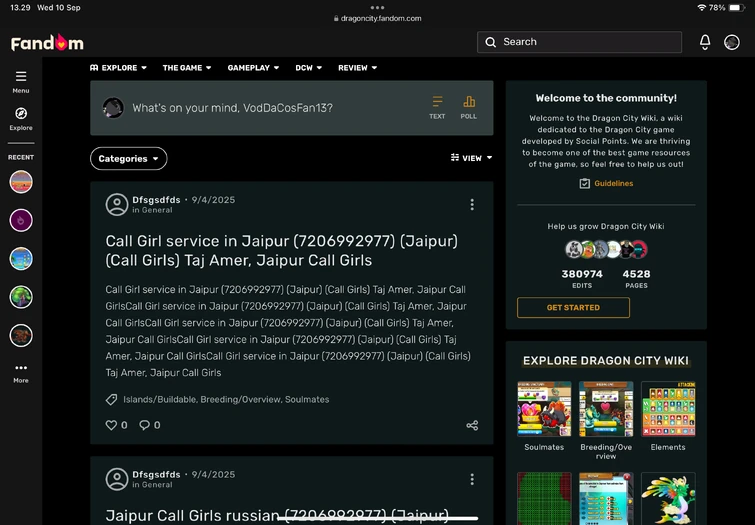
Task: Click the GET STARTED button
Action: [x=573, y=307]
